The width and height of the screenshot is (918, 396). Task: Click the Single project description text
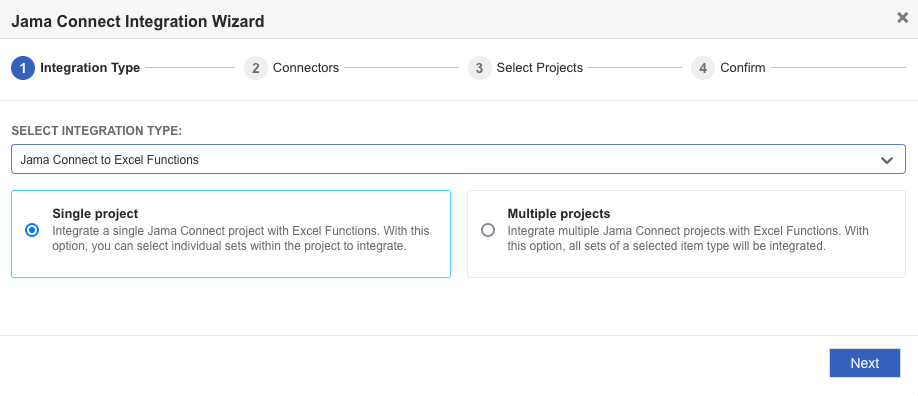pyautogui.click(x=241, y=238)
